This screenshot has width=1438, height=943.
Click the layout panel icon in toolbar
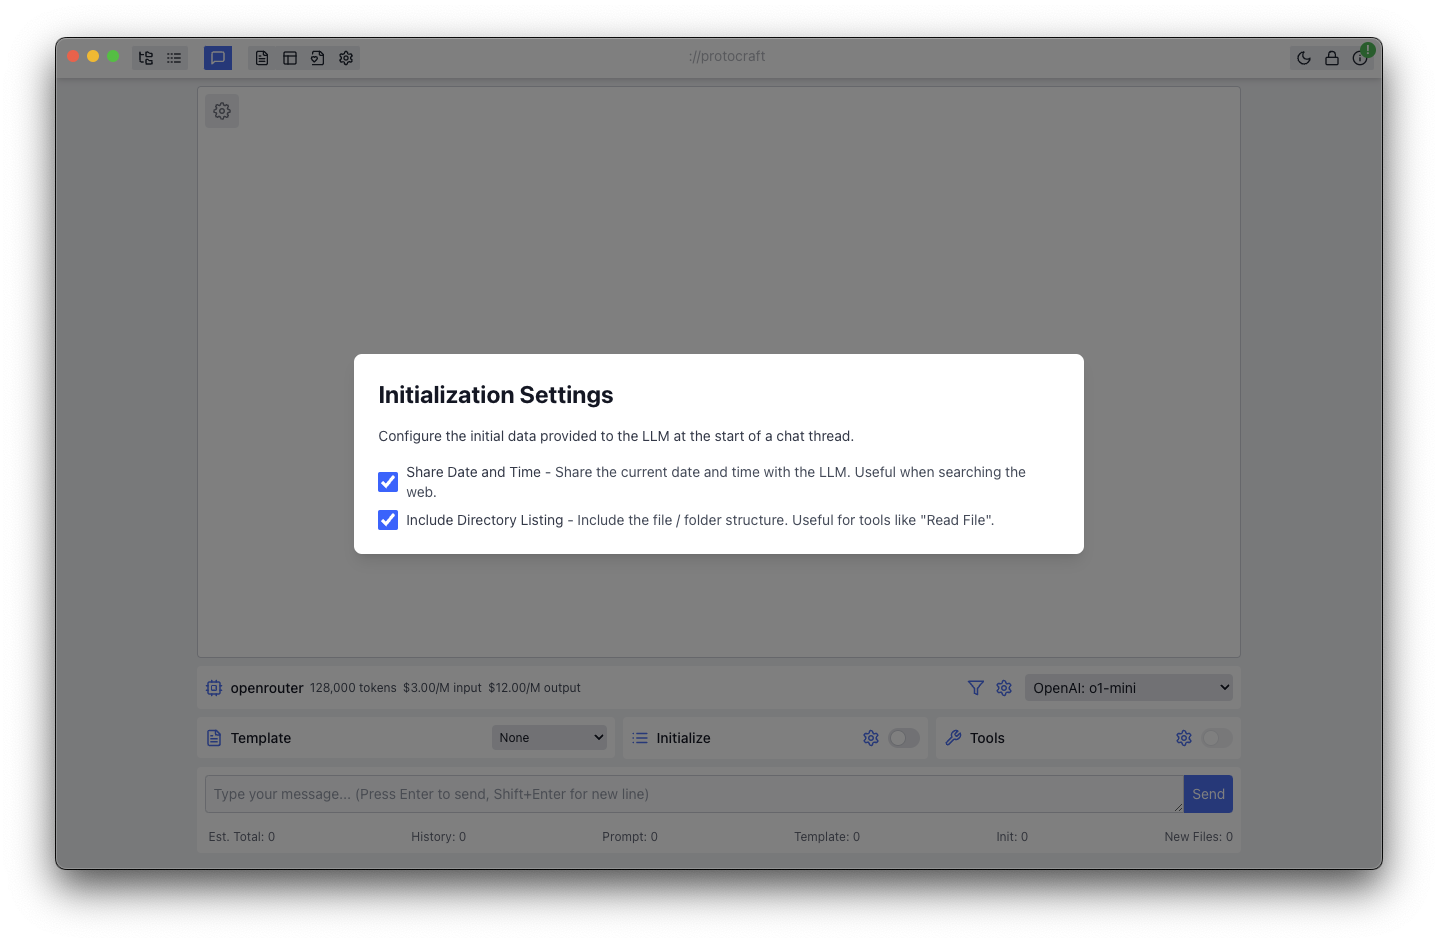(x=290, y=58)
